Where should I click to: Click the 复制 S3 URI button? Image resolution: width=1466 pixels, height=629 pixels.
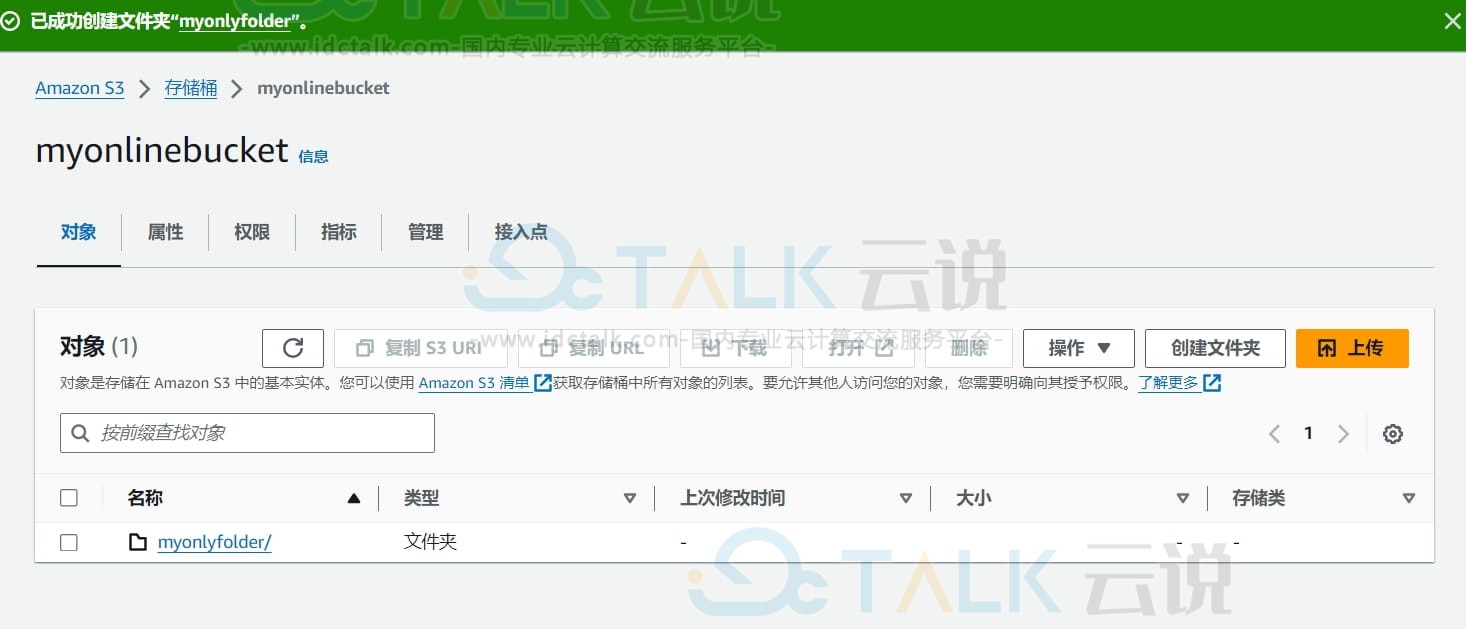click(x=420, y=348)
